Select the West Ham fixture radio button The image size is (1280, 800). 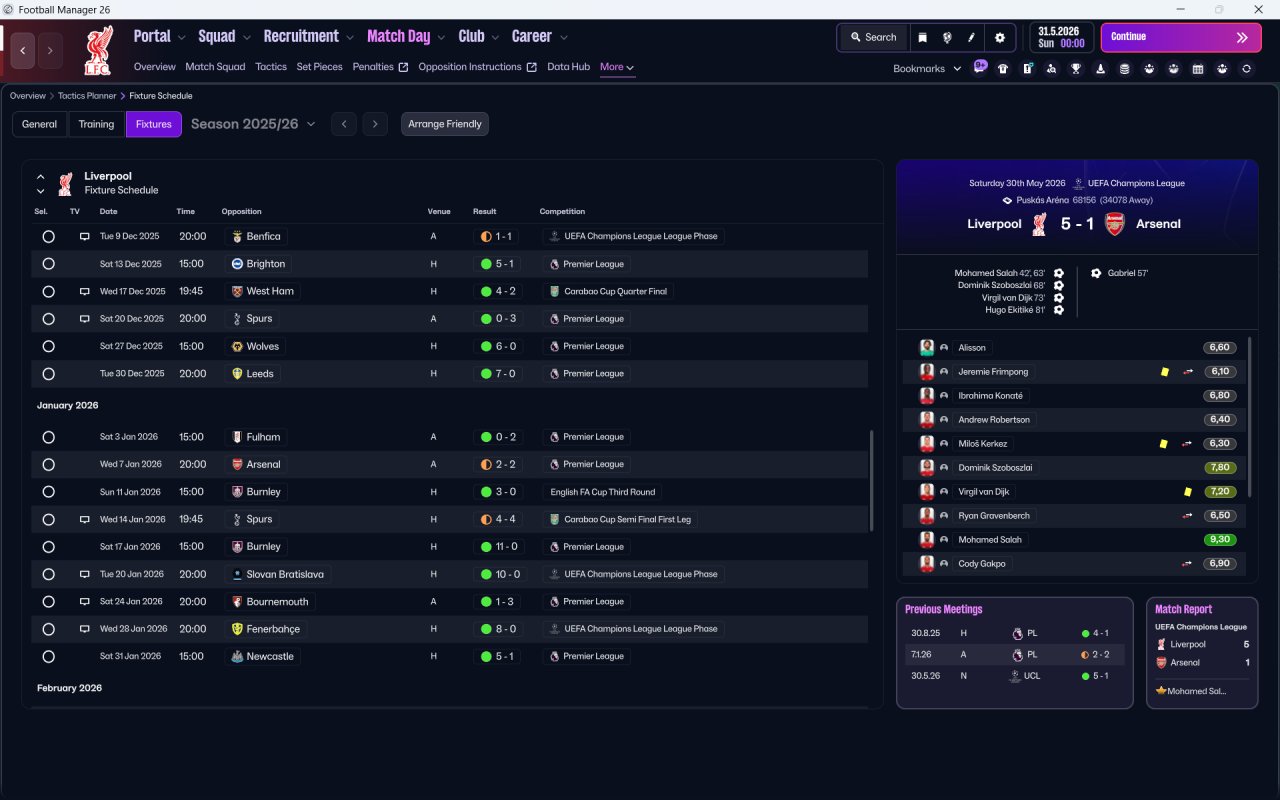tap(48, 292)
